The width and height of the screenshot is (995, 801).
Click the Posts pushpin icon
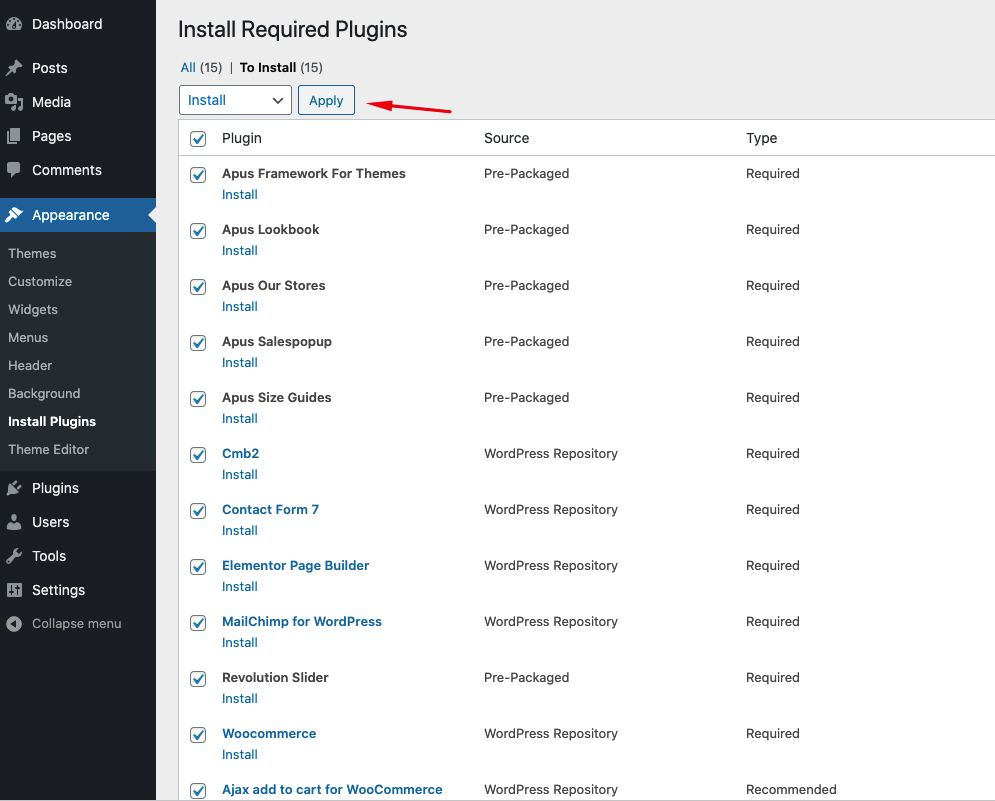[14, 68]
